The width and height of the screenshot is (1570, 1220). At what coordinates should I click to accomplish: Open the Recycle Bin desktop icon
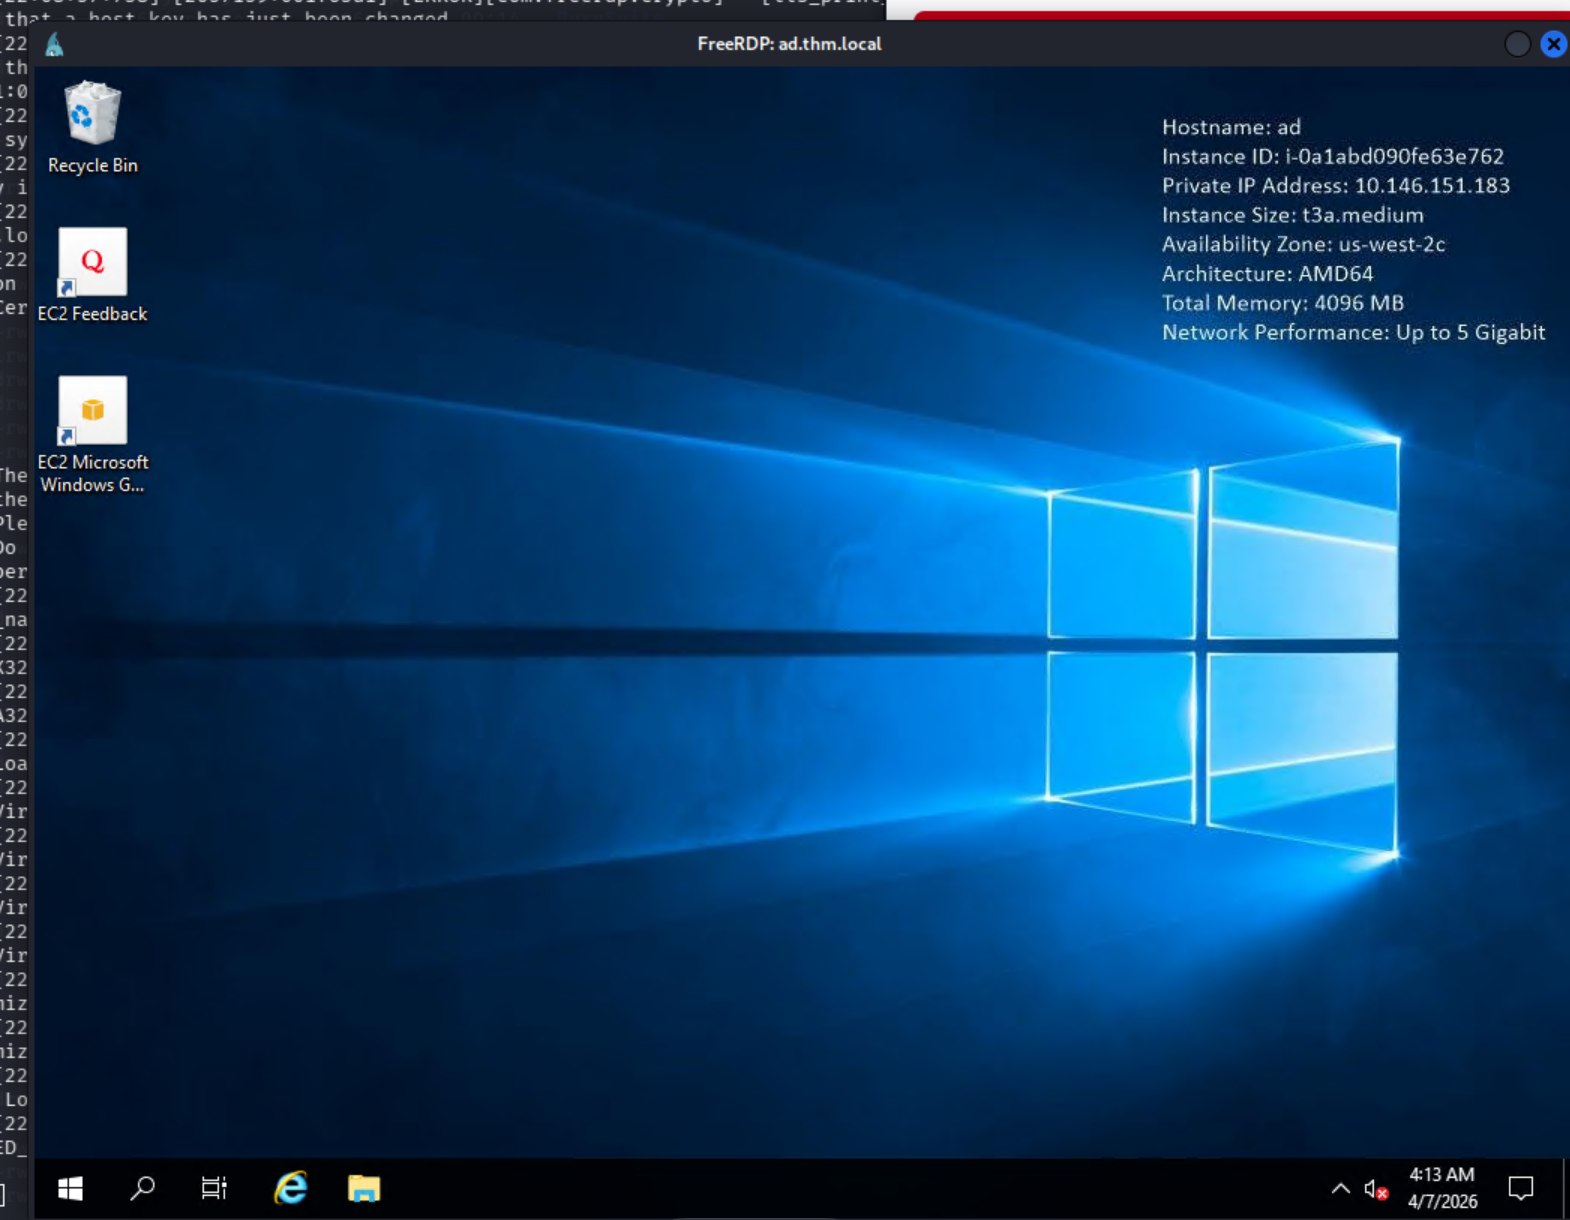click(92, 128)
